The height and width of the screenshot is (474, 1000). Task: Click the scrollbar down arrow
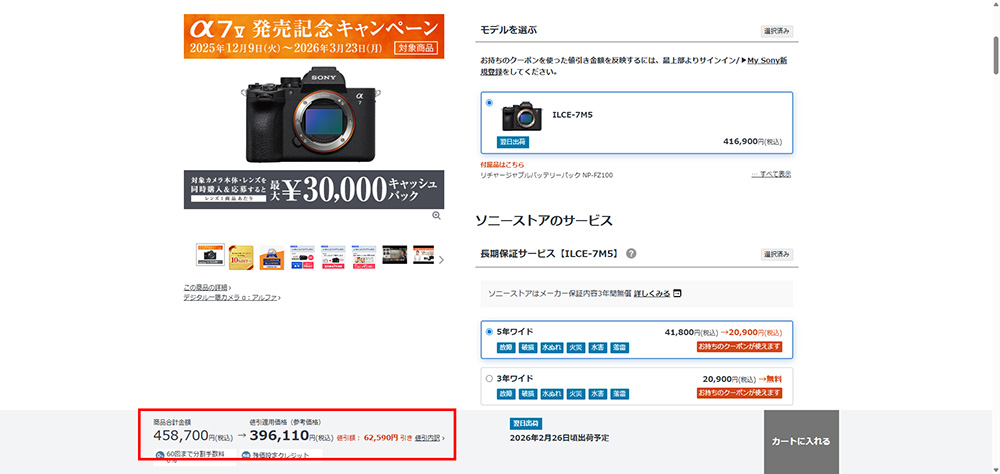pyautogui.click(x=996, y=469)
